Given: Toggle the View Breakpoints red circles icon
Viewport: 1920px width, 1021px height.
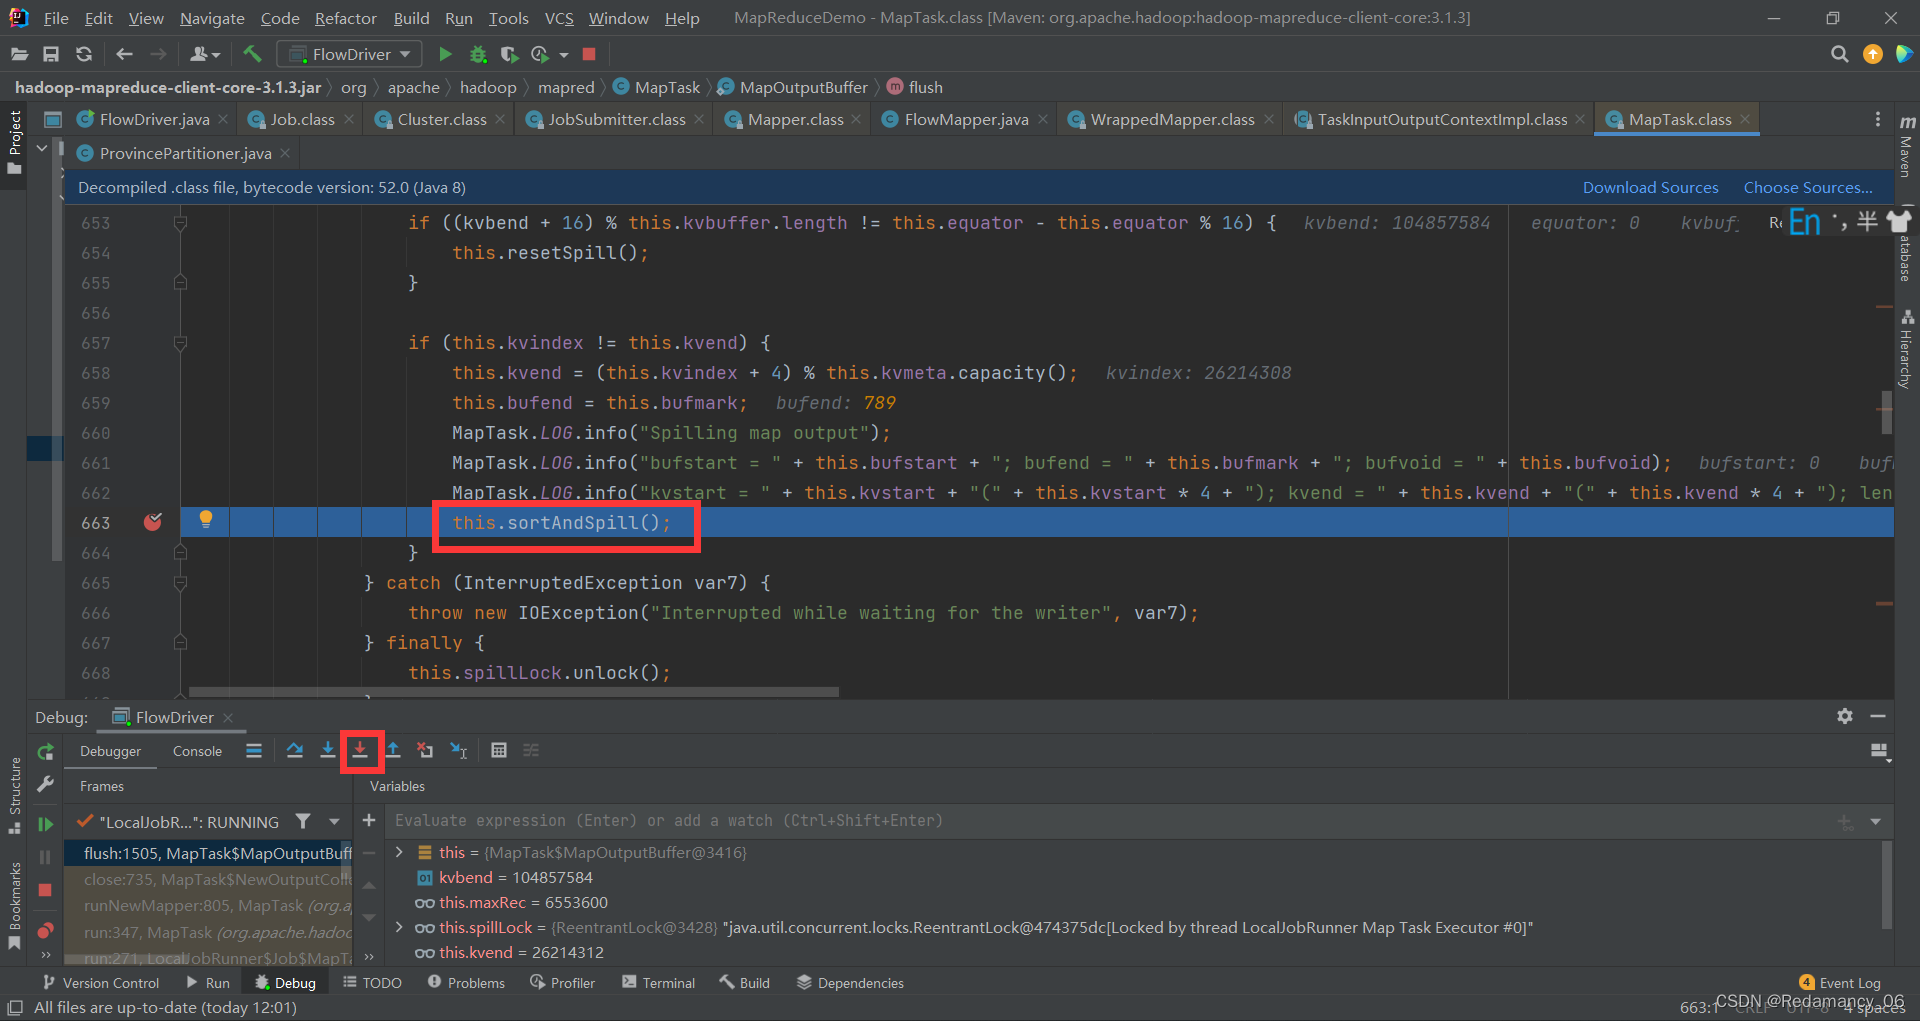Looking at the screenshot, I should click(x=45, y=930).
